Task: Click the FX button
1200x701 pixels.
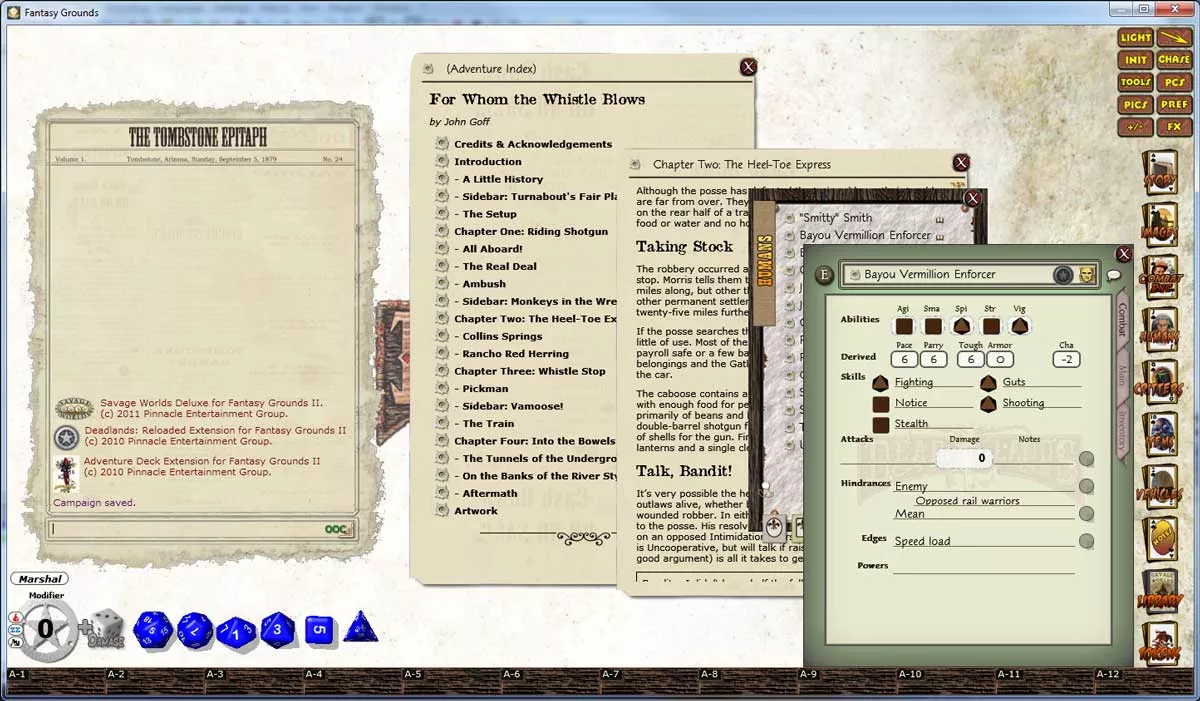Action: coord(1174,128)
